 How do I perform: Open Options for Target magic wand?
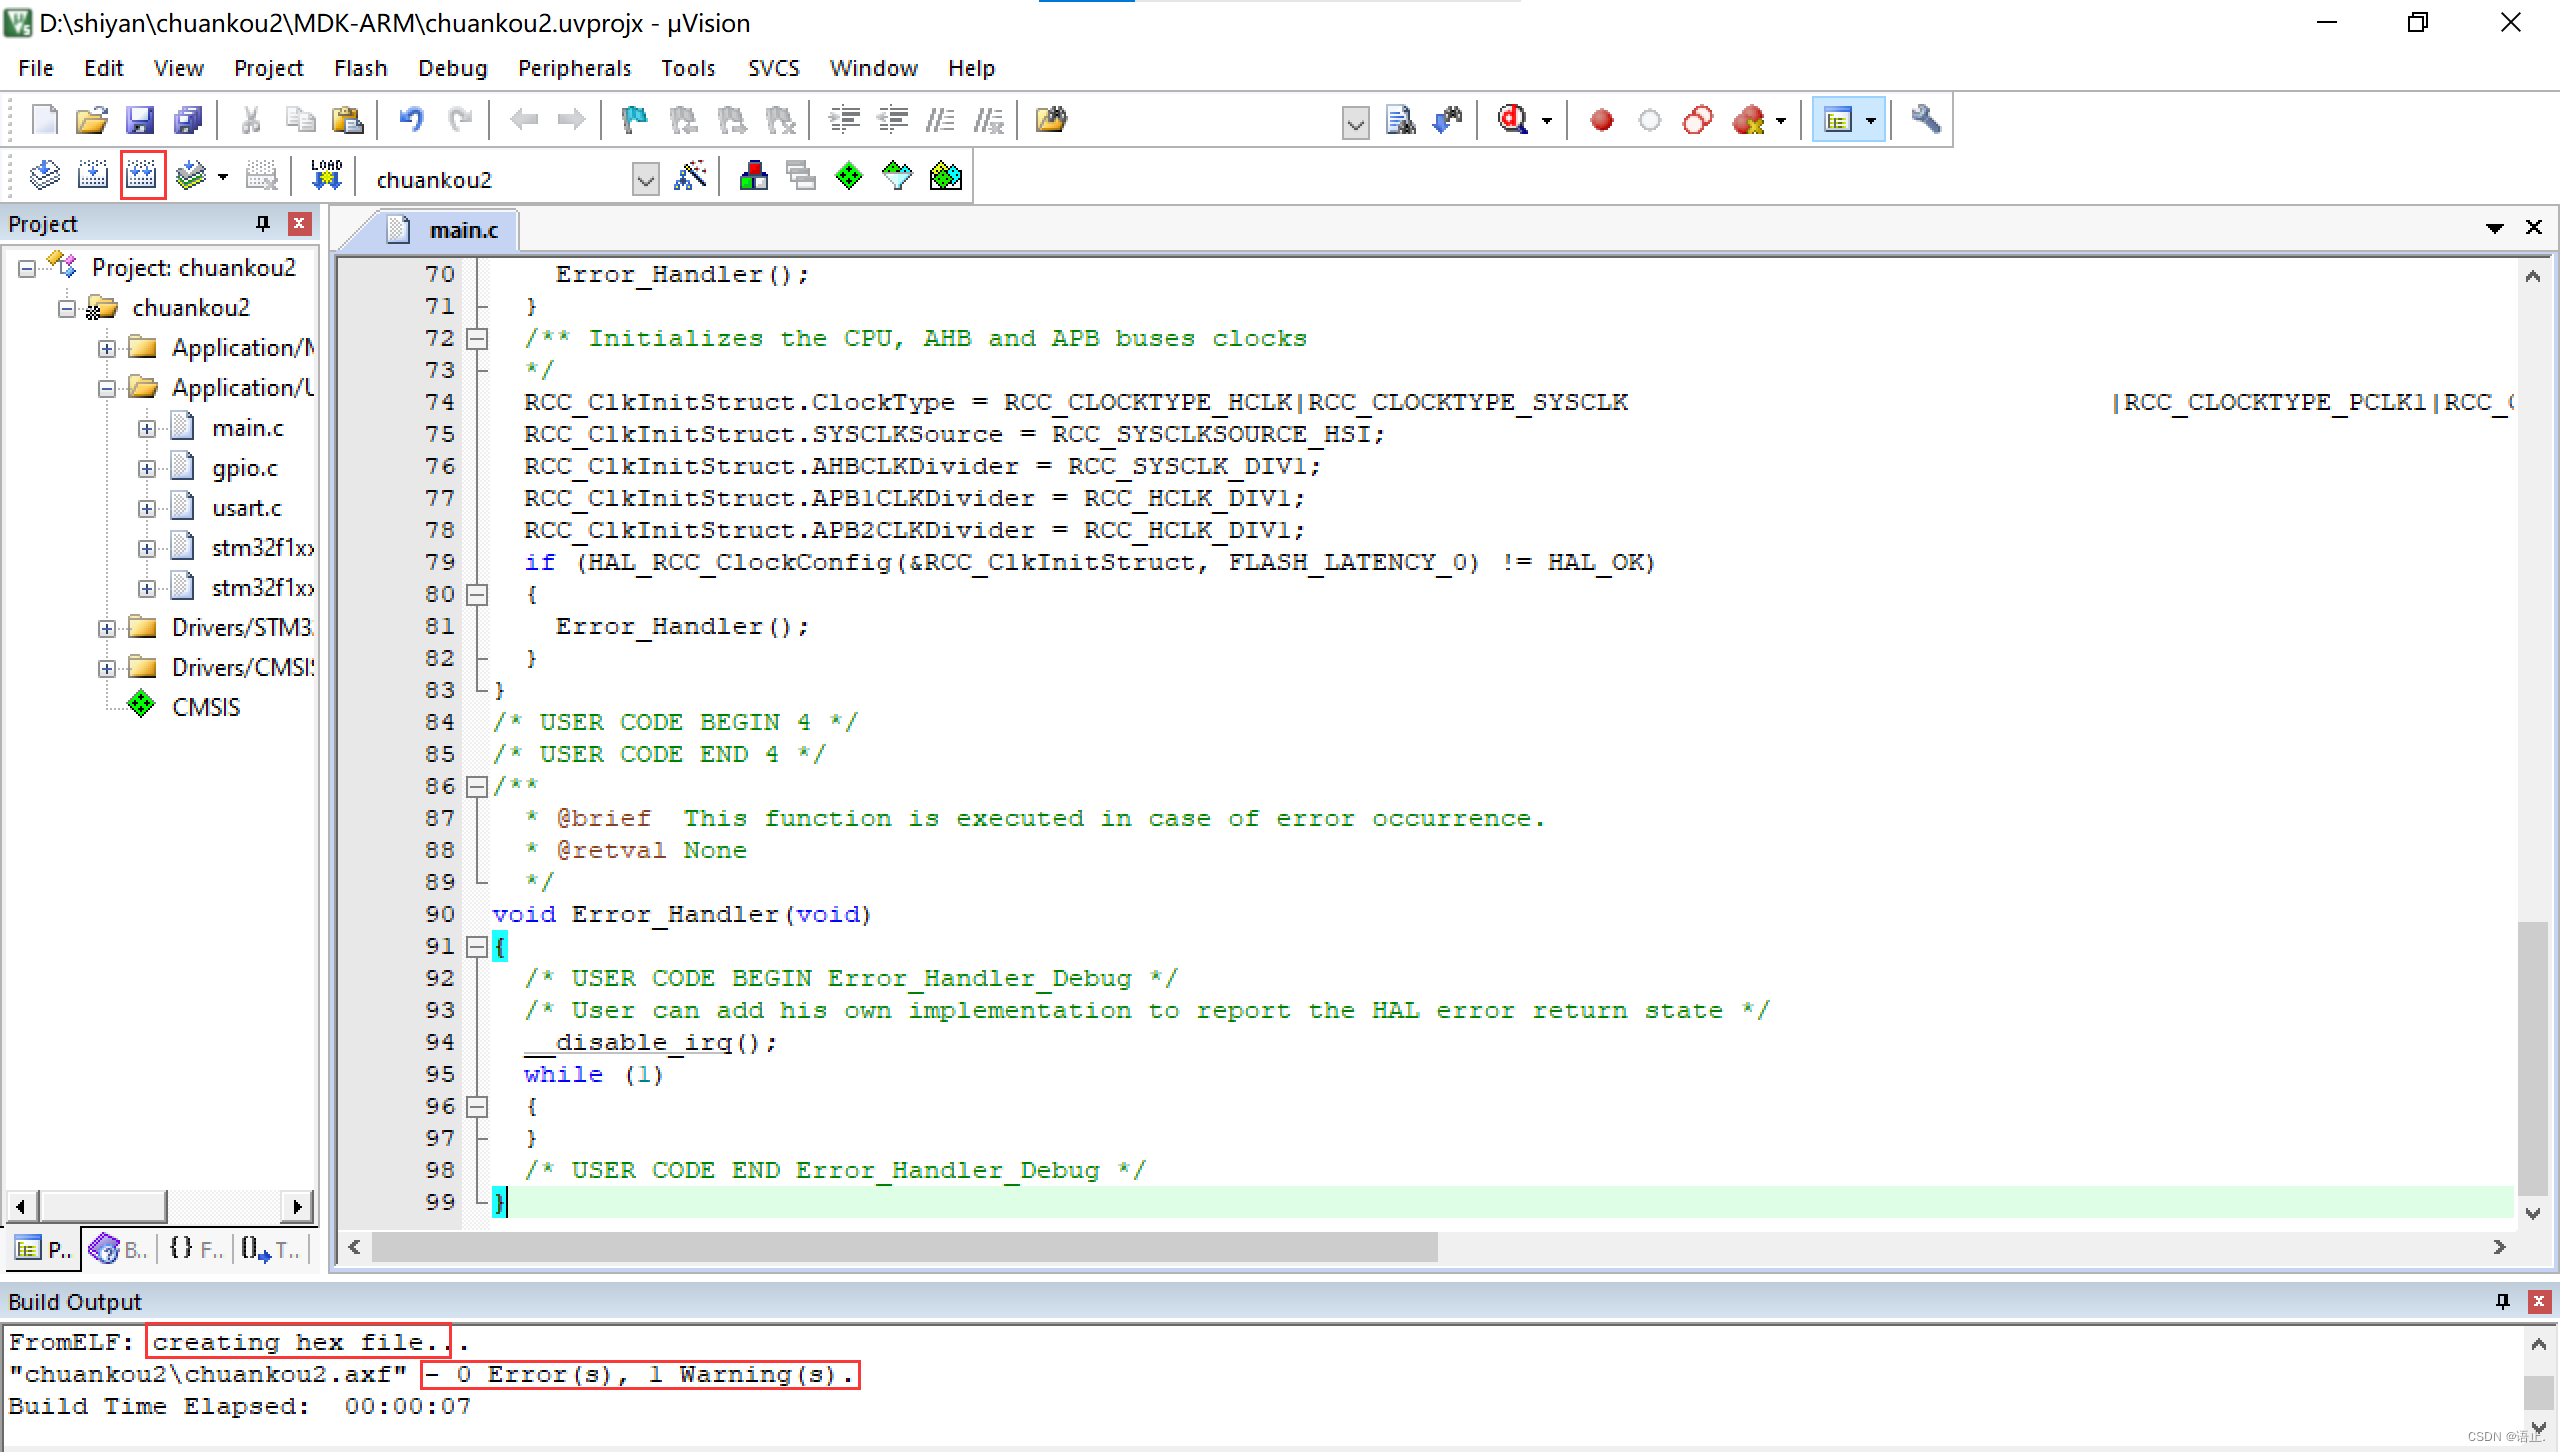tap(690, 177)
